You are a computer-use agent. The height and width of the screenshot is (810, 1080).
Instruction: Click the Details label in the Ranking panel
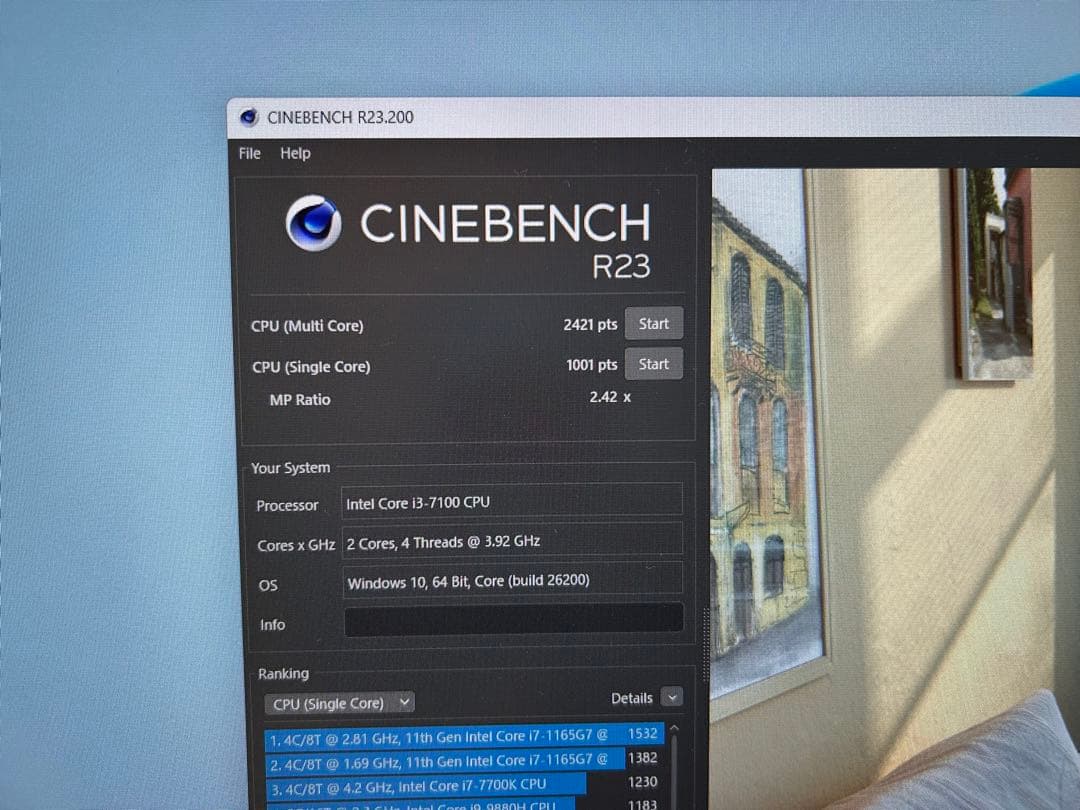[631, 698]
